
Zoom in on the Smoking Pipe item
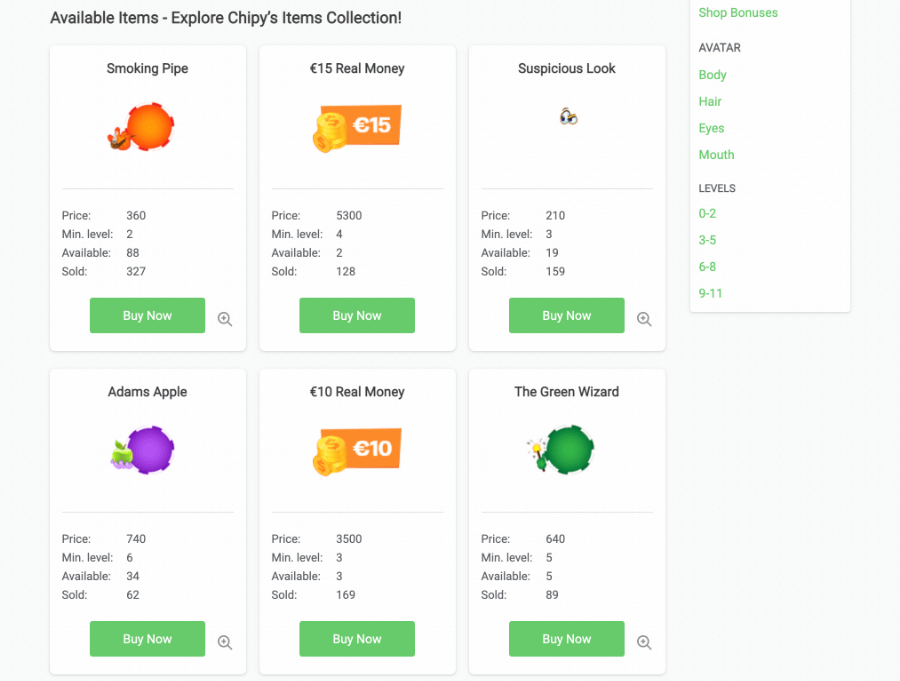point(225,319)
